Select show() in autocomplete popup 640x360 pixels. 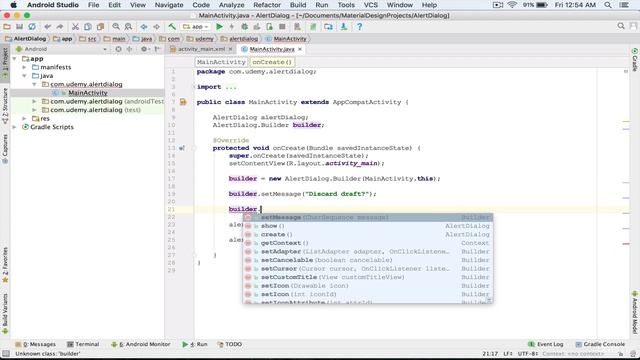click(368, 226)
